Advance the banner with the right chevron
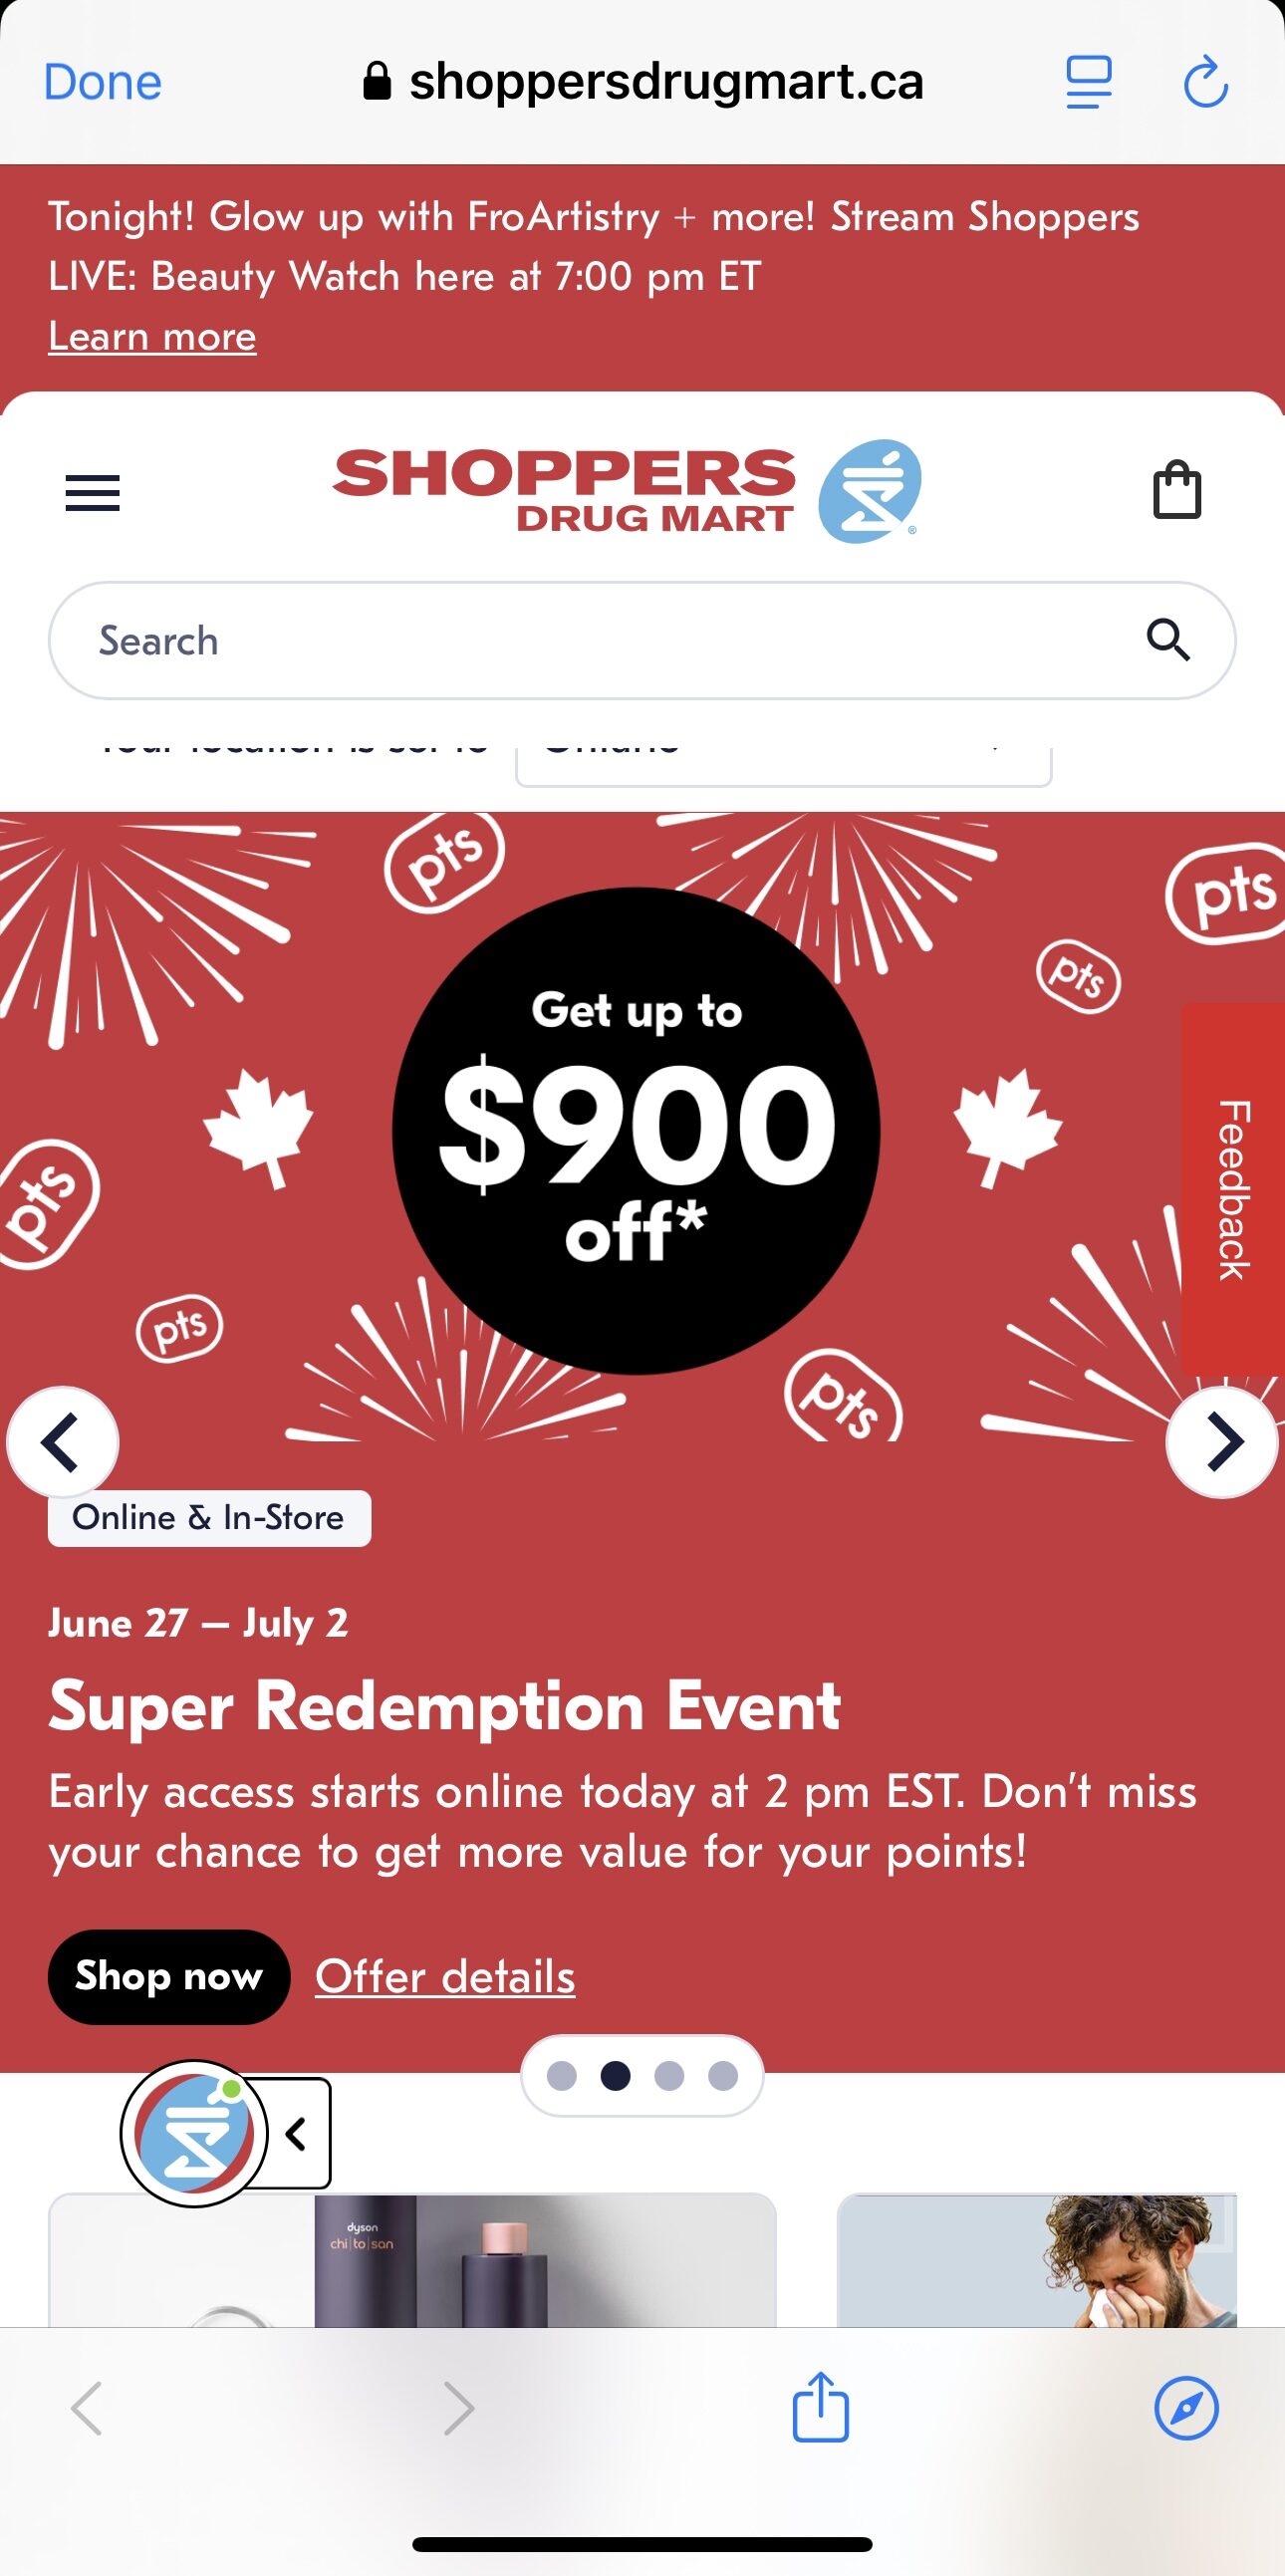This screenshot has height=2576, width=1285. pos(1221,1443)
